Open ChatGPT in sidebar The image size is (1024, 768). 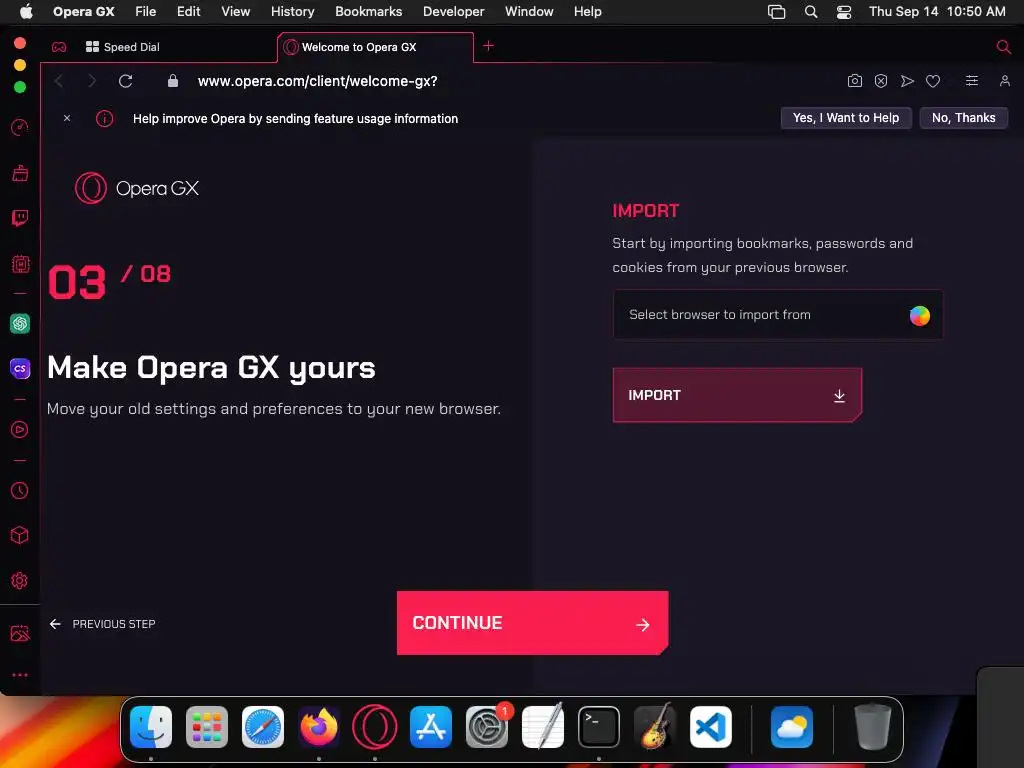click(20, 323)
